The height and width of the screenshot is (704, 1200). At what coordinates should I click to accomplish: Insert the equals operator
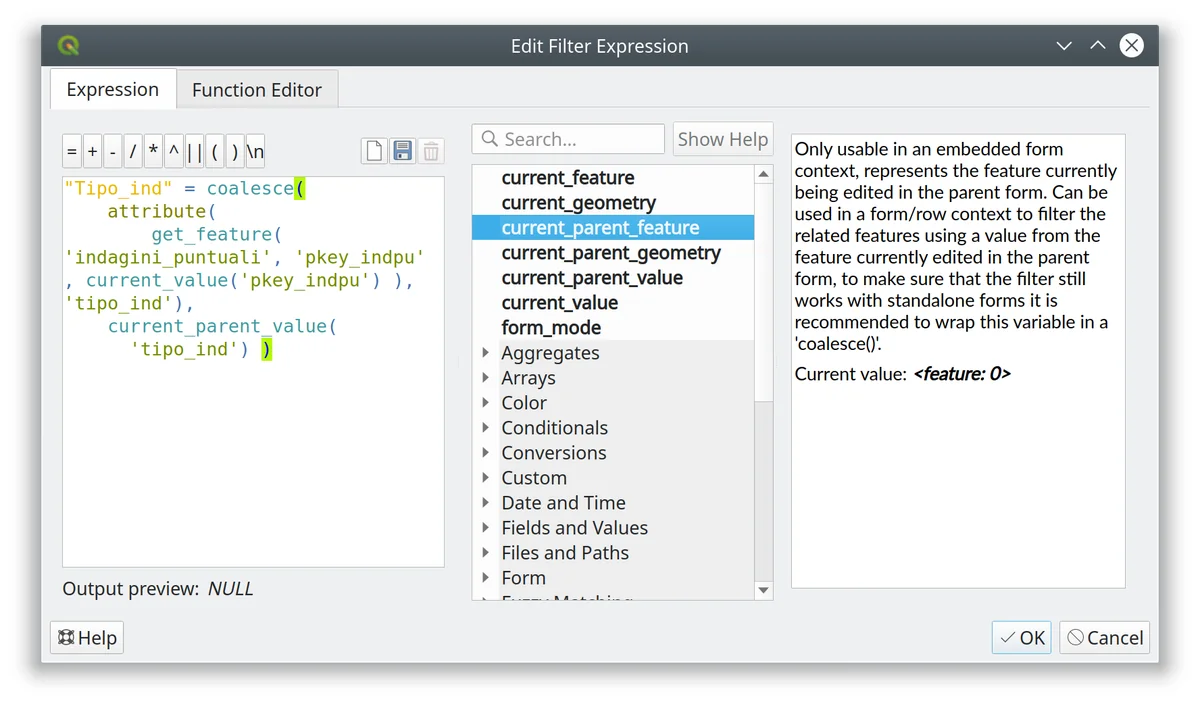pyautogui.click(x=72, y=152)
